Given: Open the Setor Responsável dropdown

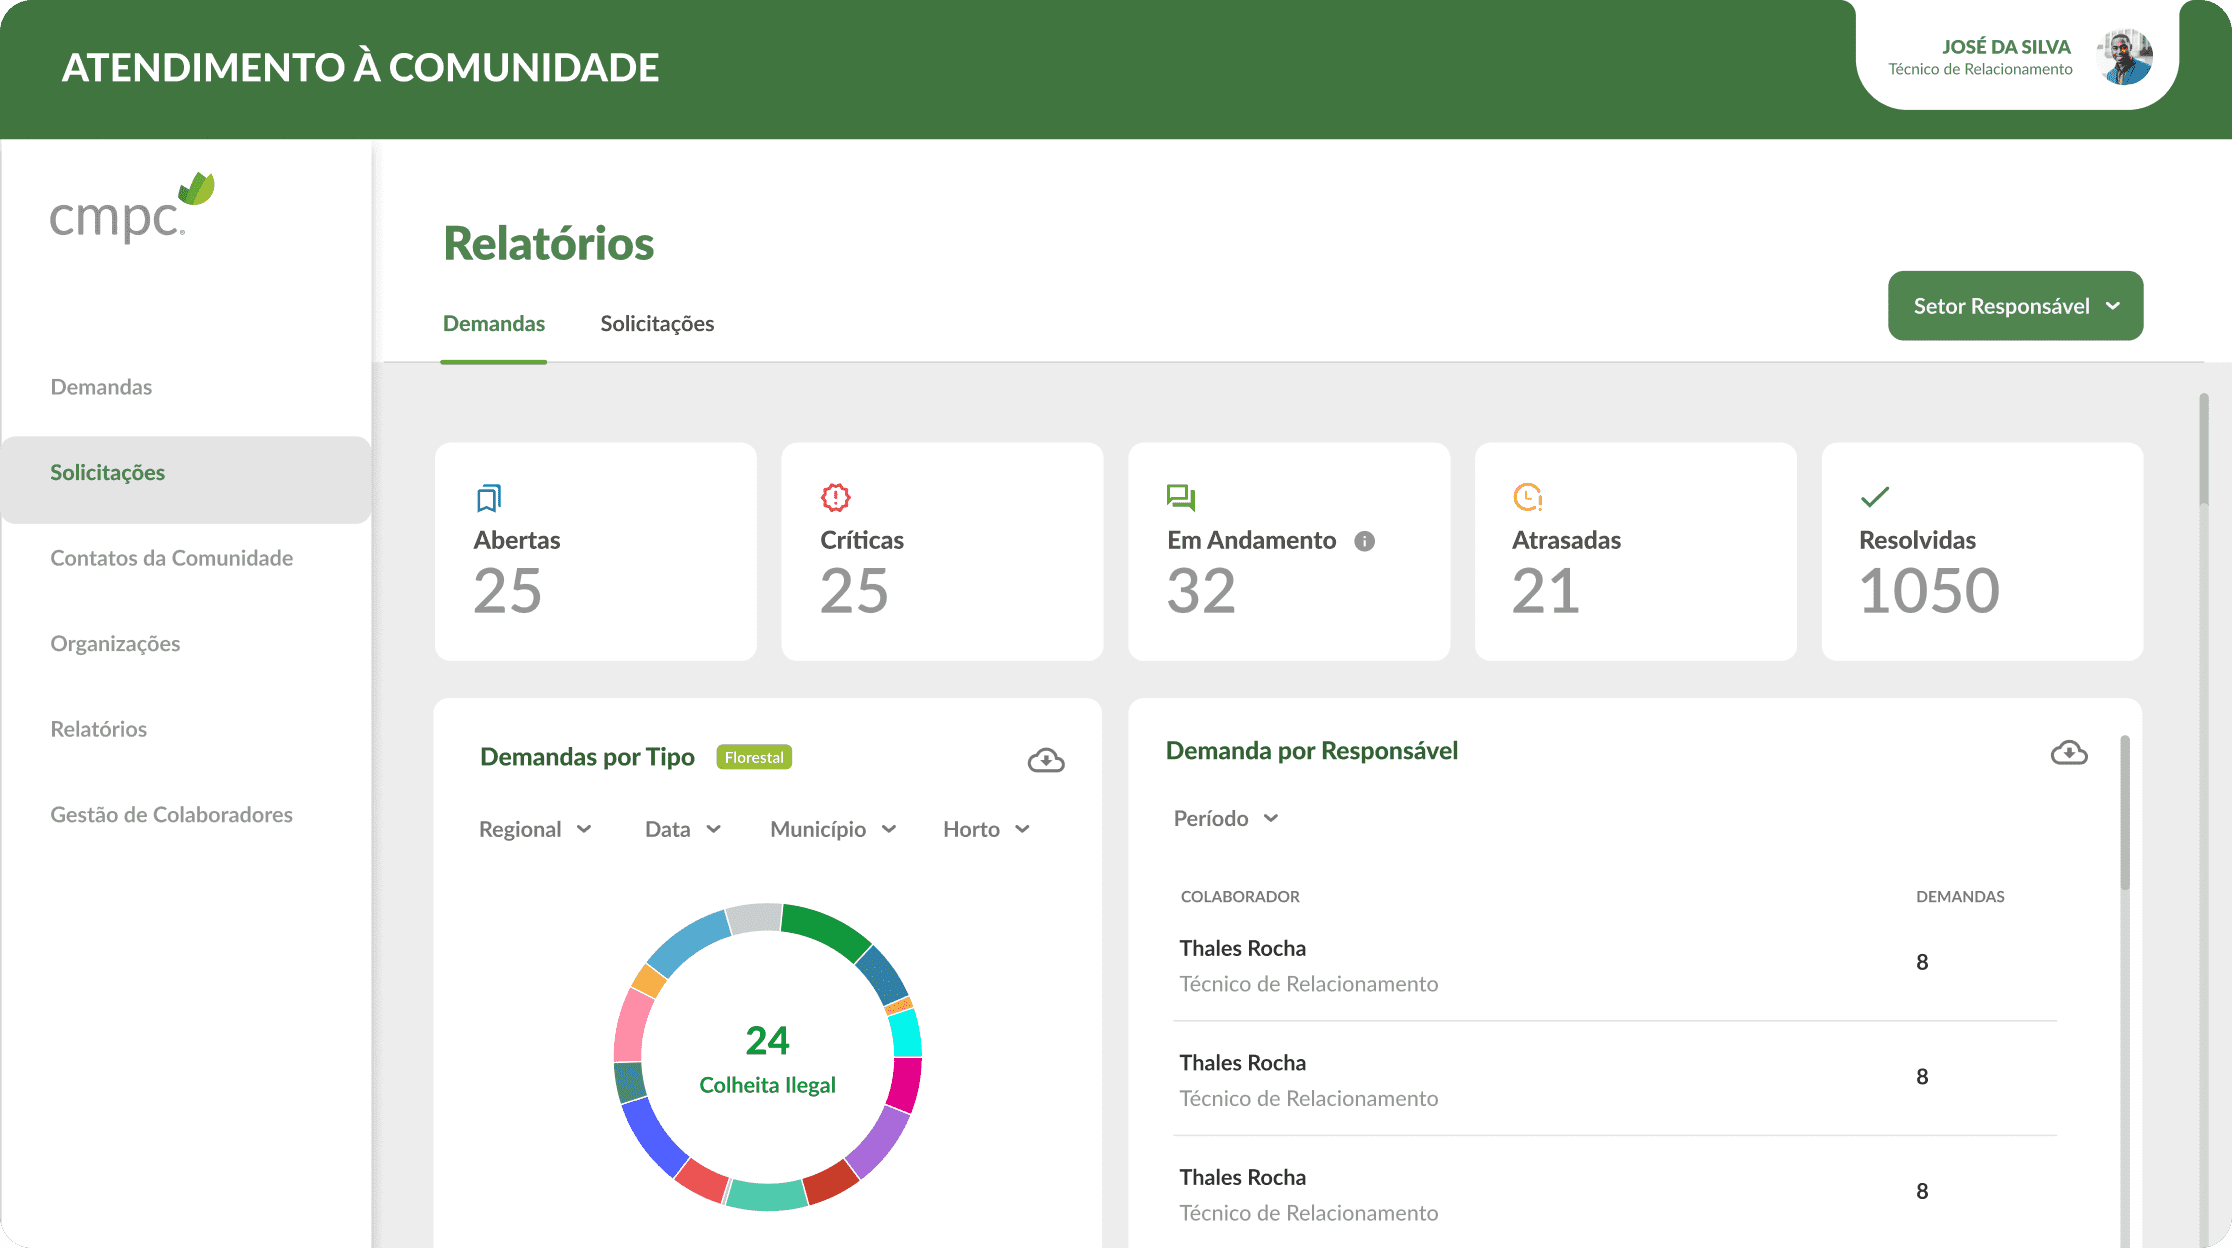Looking at the screenshot, I should pos(2014,306).
